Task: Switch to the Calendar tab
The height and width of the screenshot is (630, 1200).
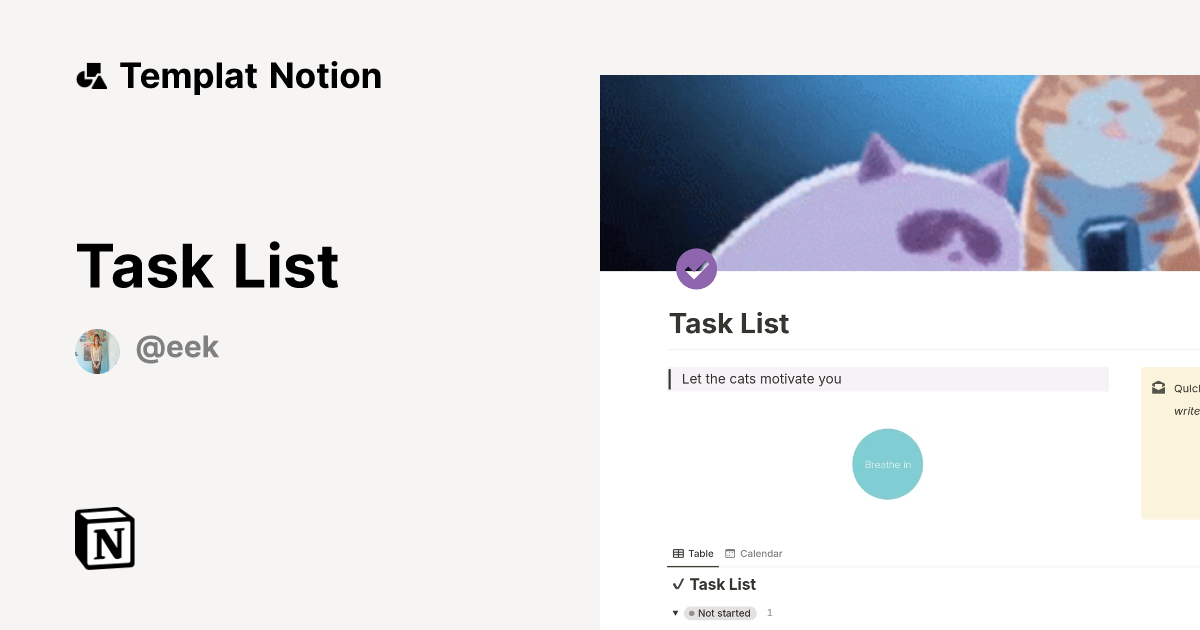Action: pyautogui.click(x=754, y=553)
